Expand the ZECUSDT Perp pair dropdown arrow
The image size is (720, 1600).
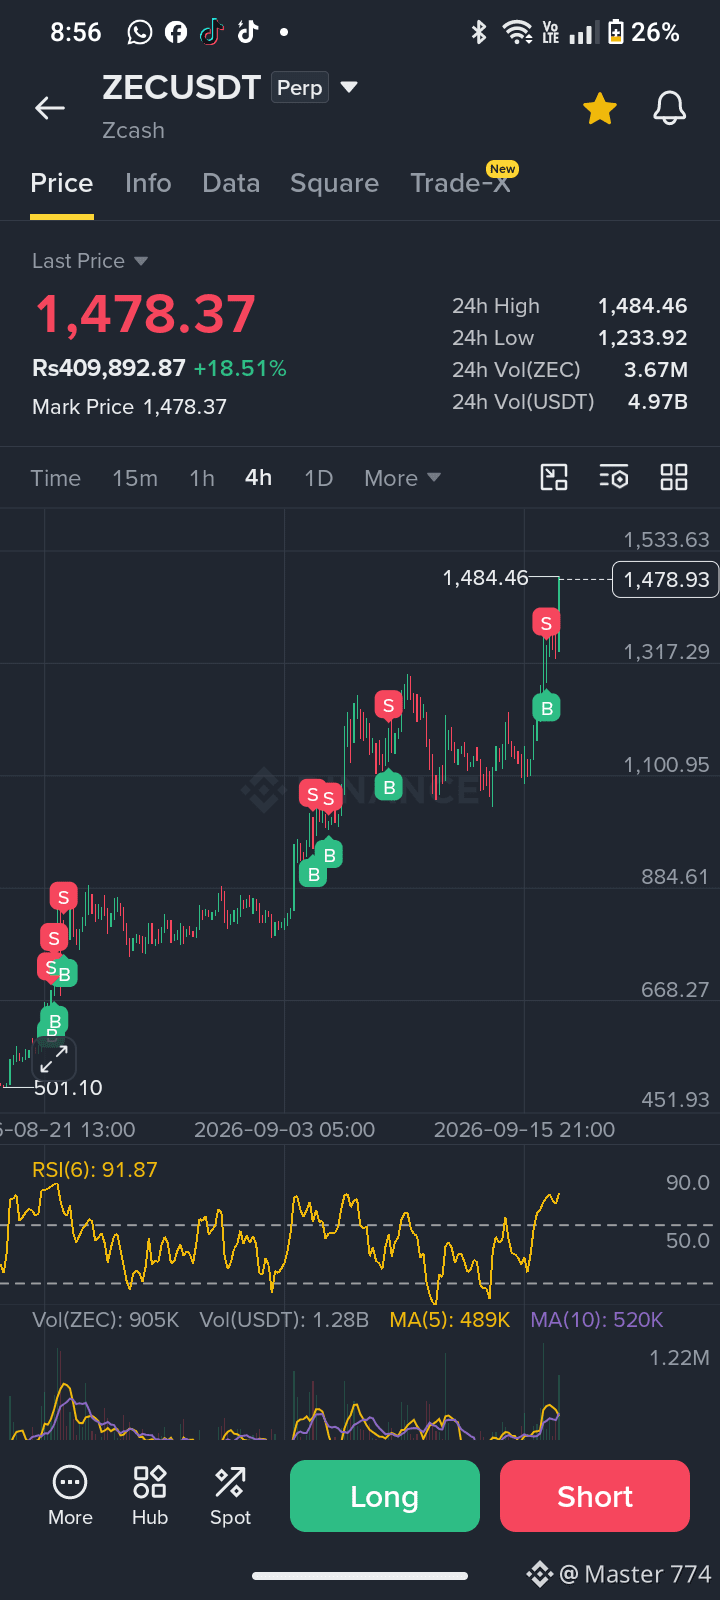point(349,87)
